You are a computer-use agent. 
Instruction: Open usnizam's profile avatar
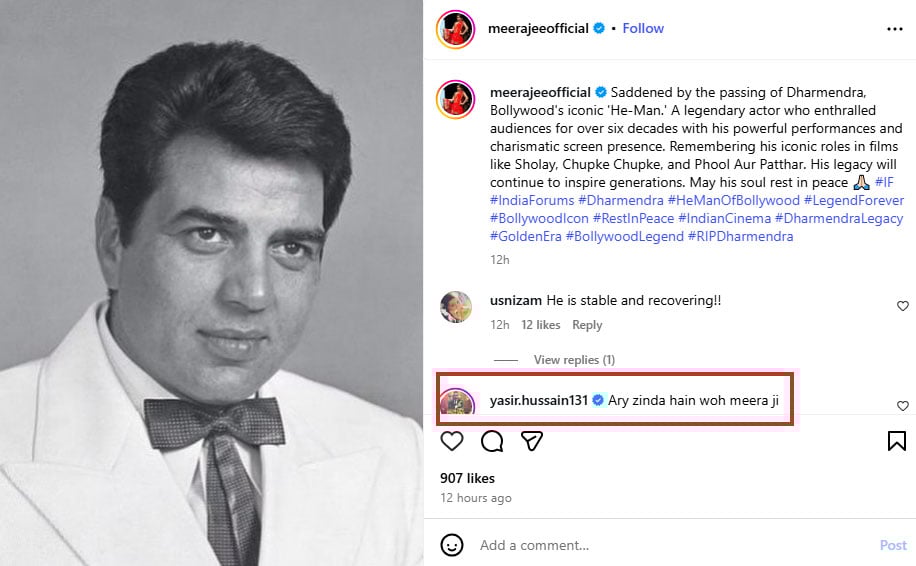pyautogui.click(x=456, y=307)
